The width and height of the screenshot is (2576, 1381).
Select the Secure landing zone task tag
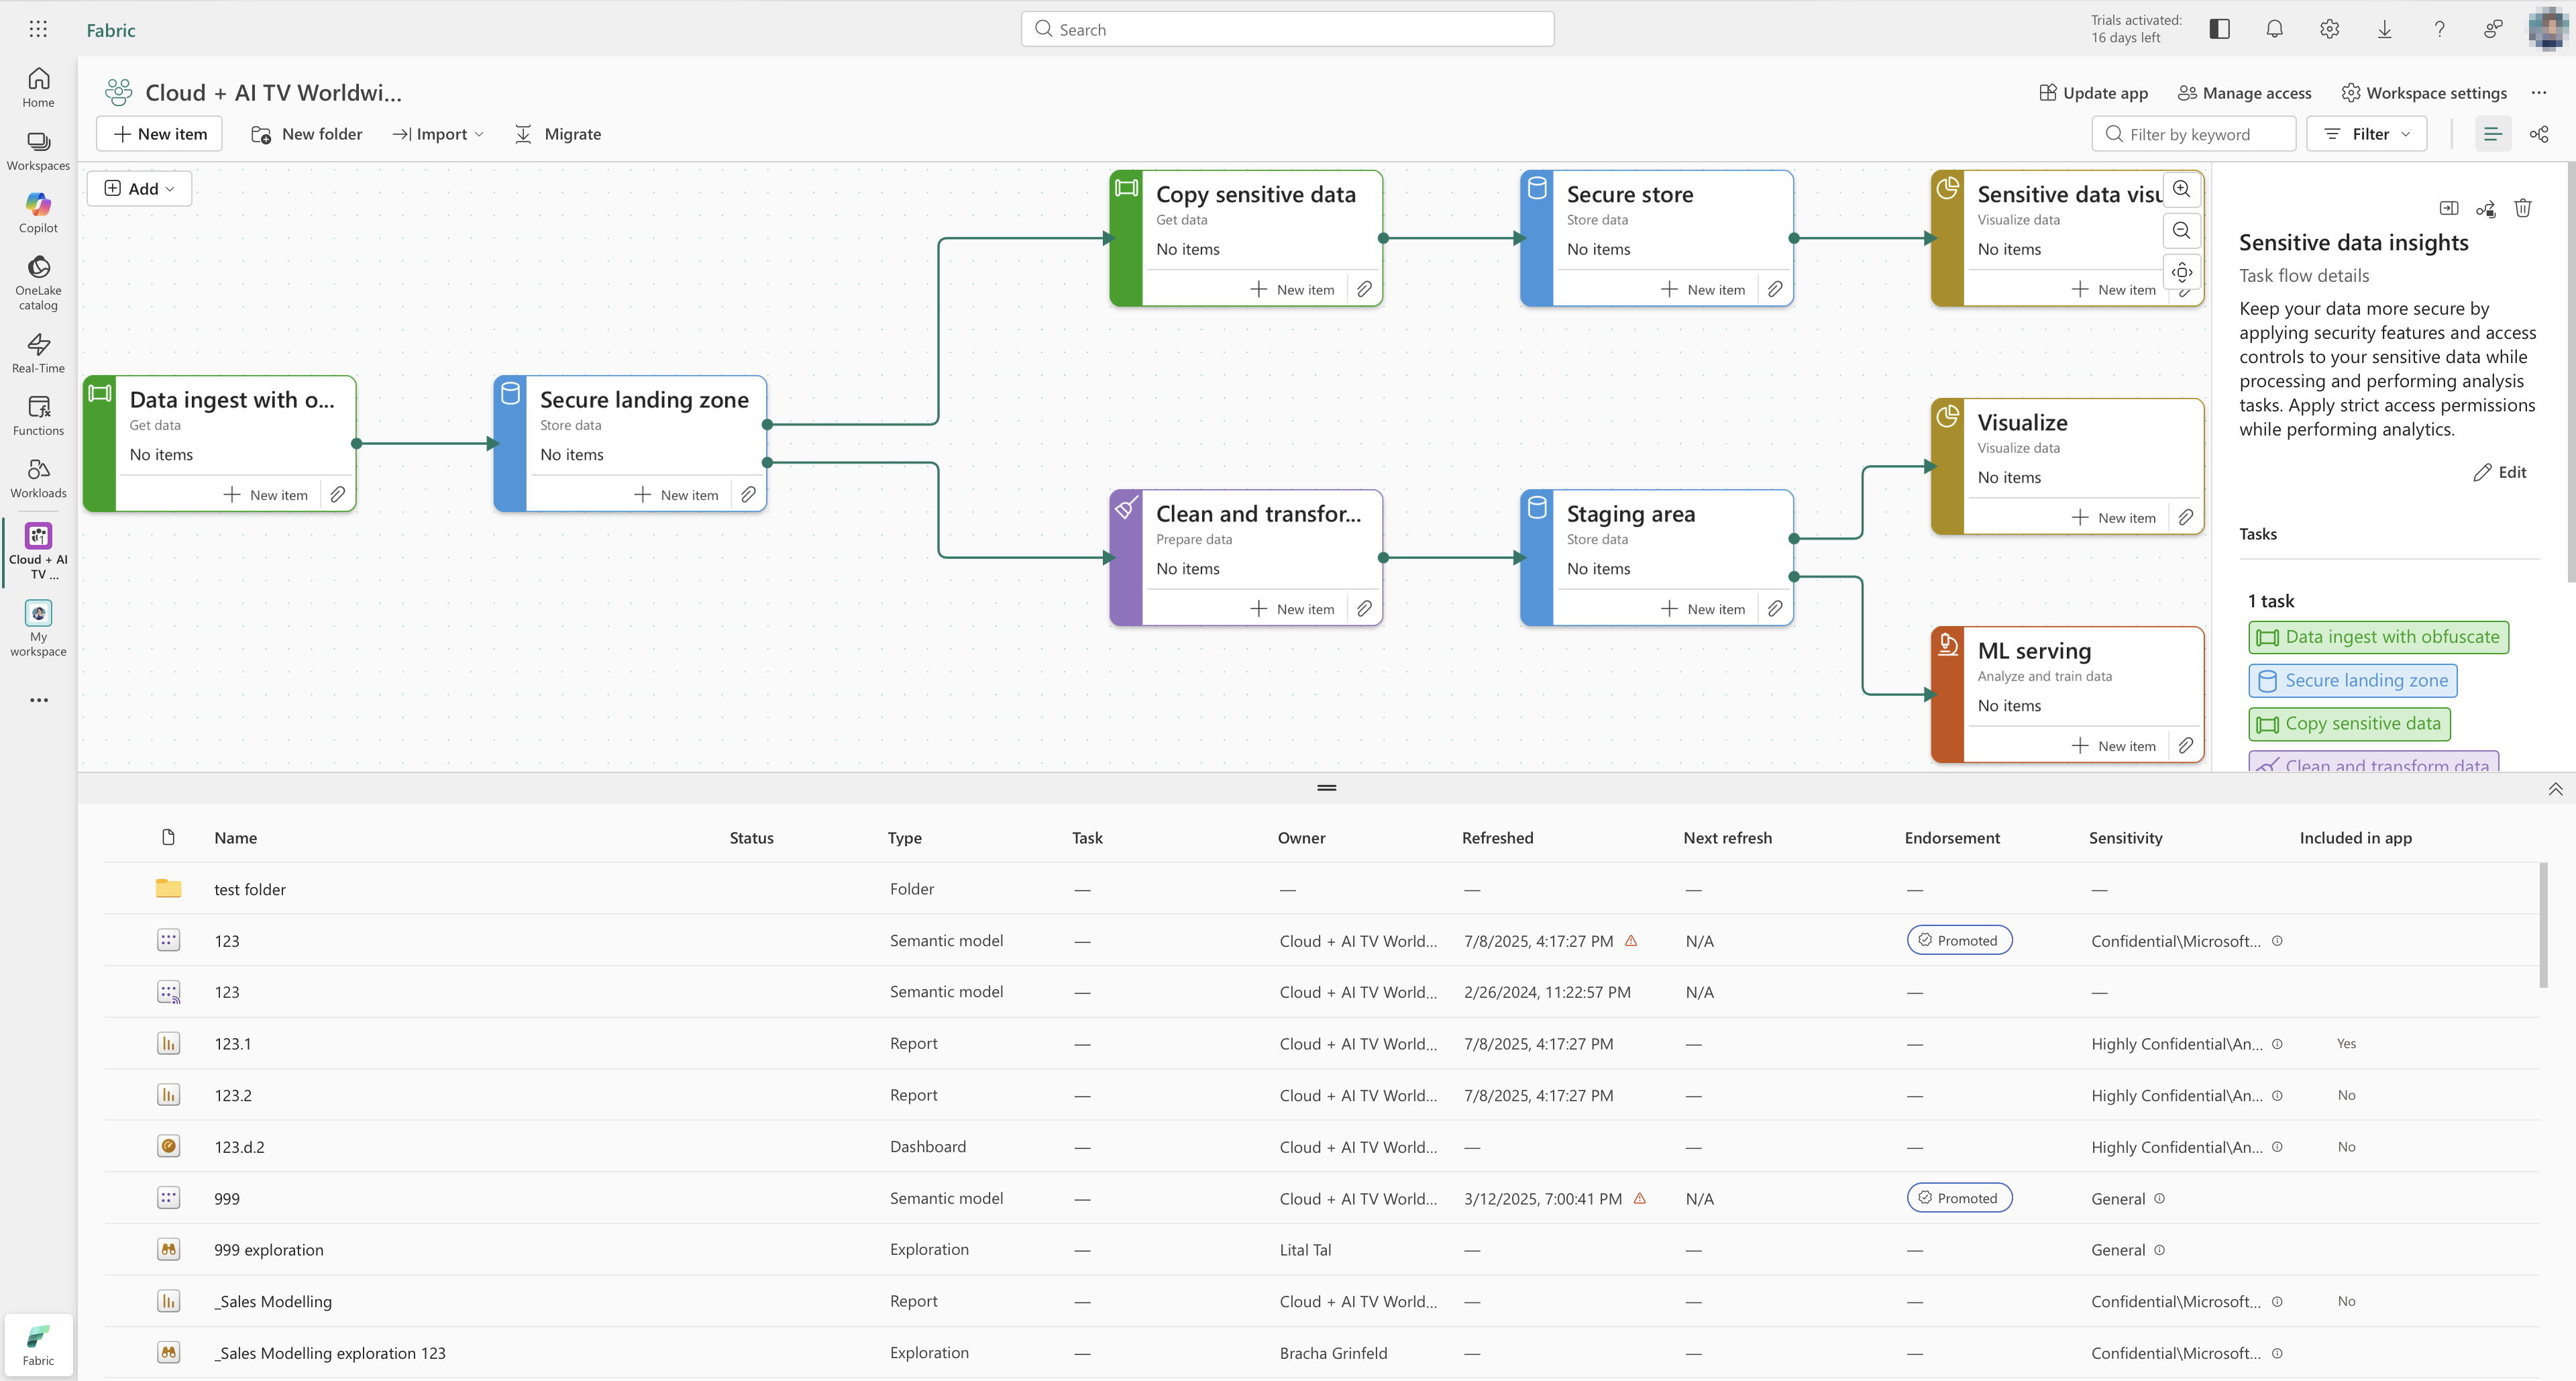click(2353, 680)
